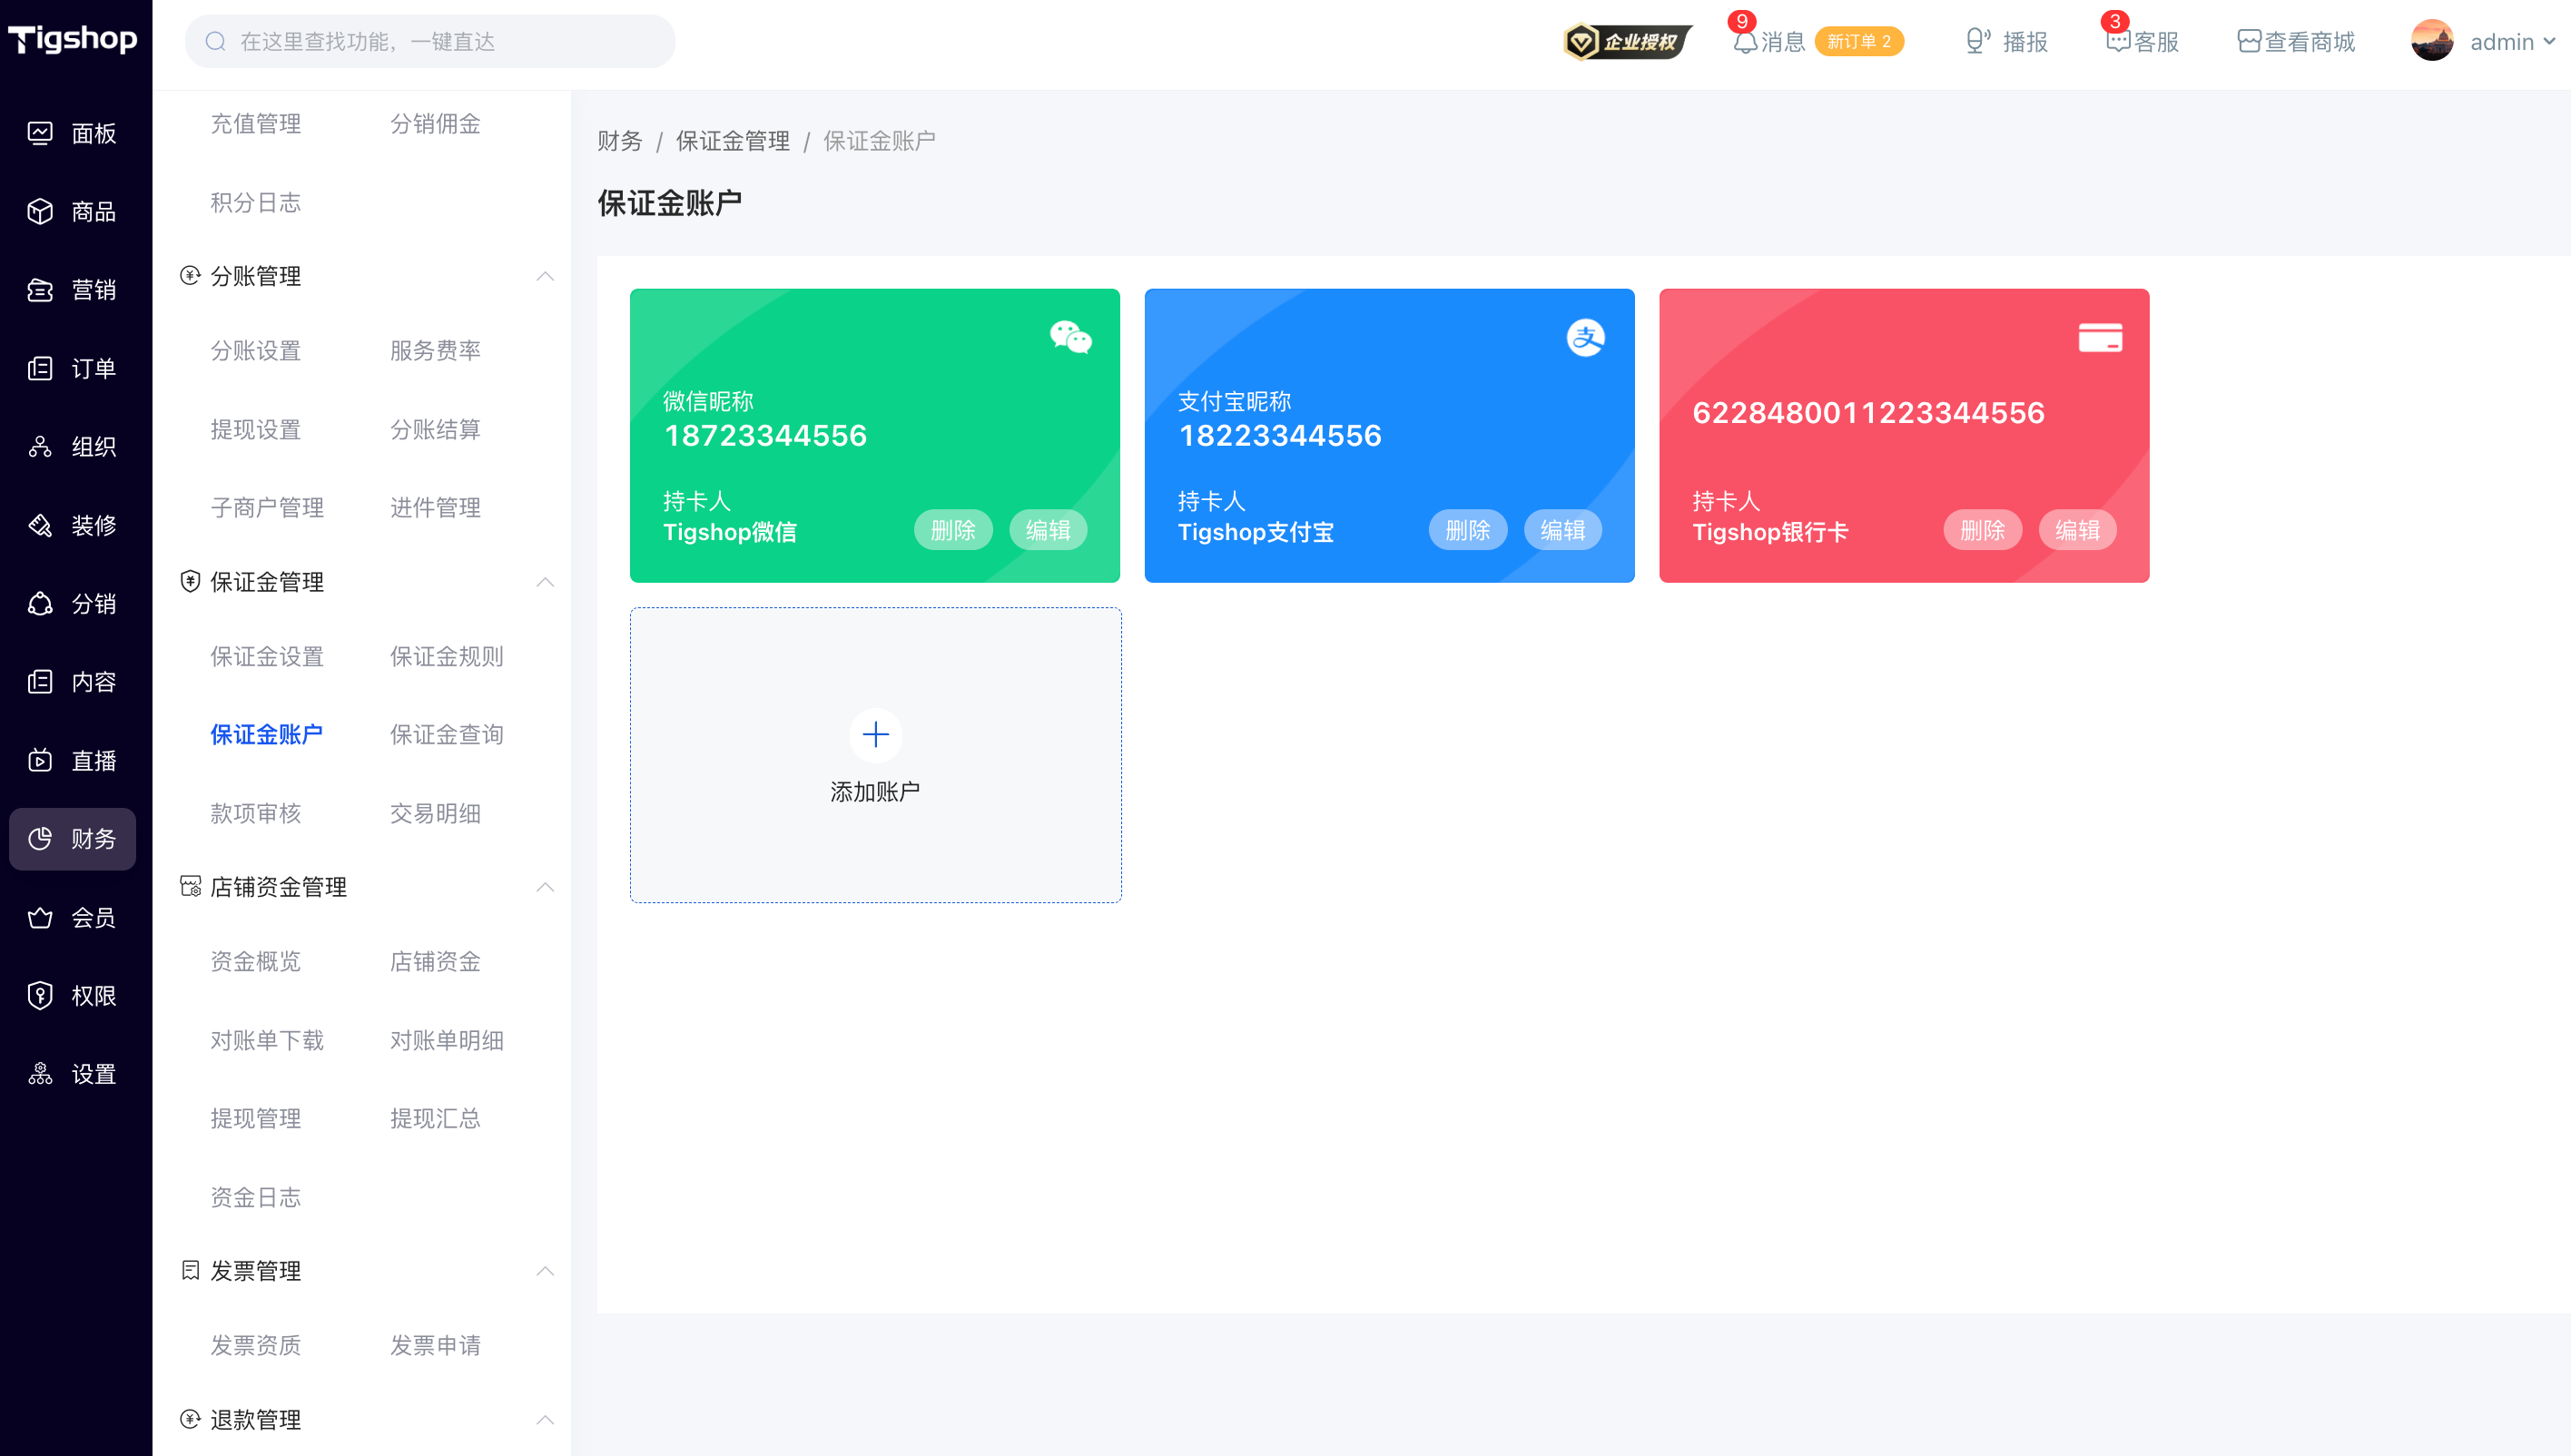
Task: Open the 直播 live stream icon
Action: (x=40, y=761)
